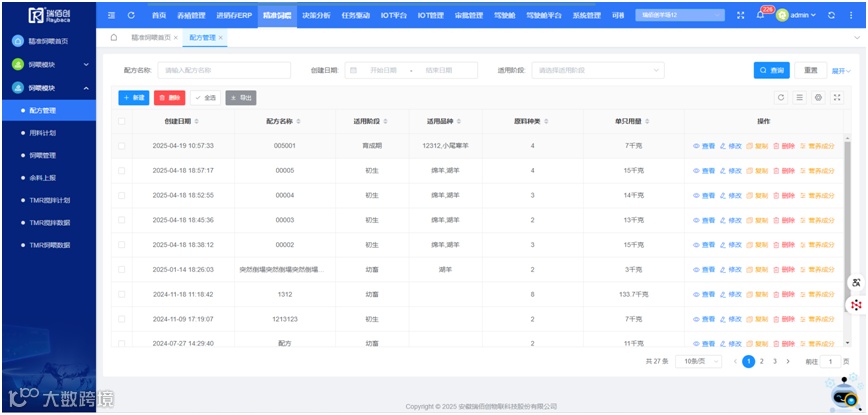Click the 全选 button
This screenshot has width=868, height=415.
(x=205, y=97)
